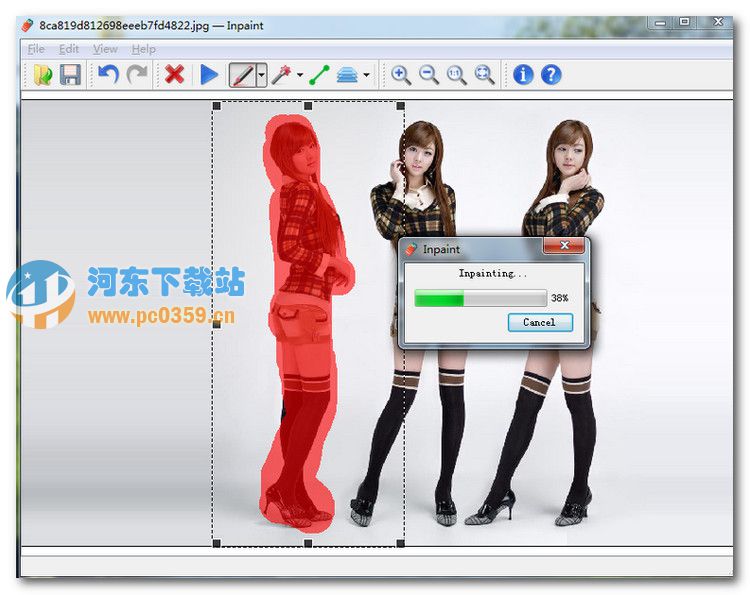The width and height of the screenshot is (750, 595).
Task: Open Magic Wand options dropdown arrow
Action: [x=300, y=75]
